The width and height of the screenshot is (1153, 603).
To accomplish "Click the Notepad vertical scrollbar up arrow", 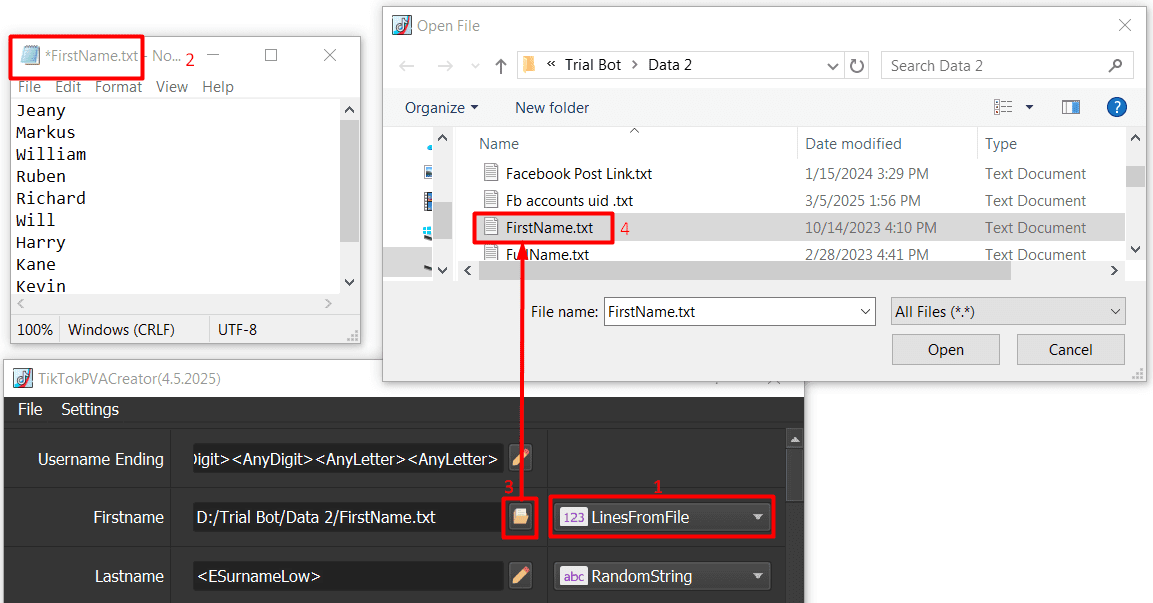I will 349,110.
